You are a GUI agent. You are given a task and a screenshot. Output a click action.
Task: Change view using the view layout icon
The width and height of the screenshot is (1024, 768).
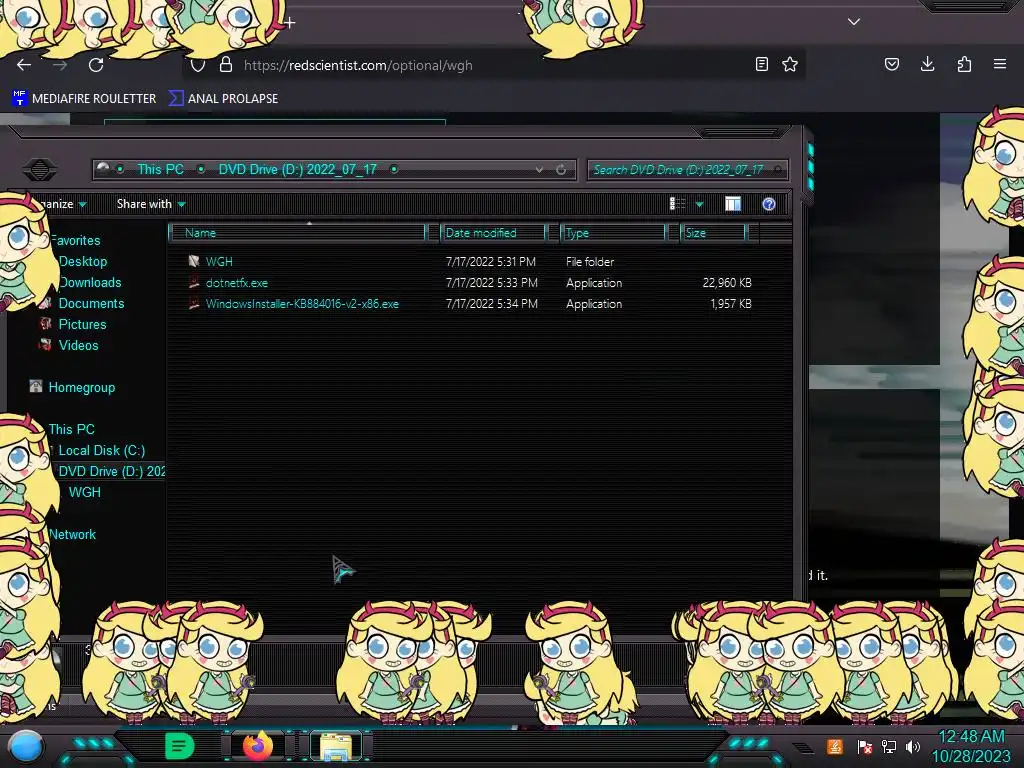point(677,204)
